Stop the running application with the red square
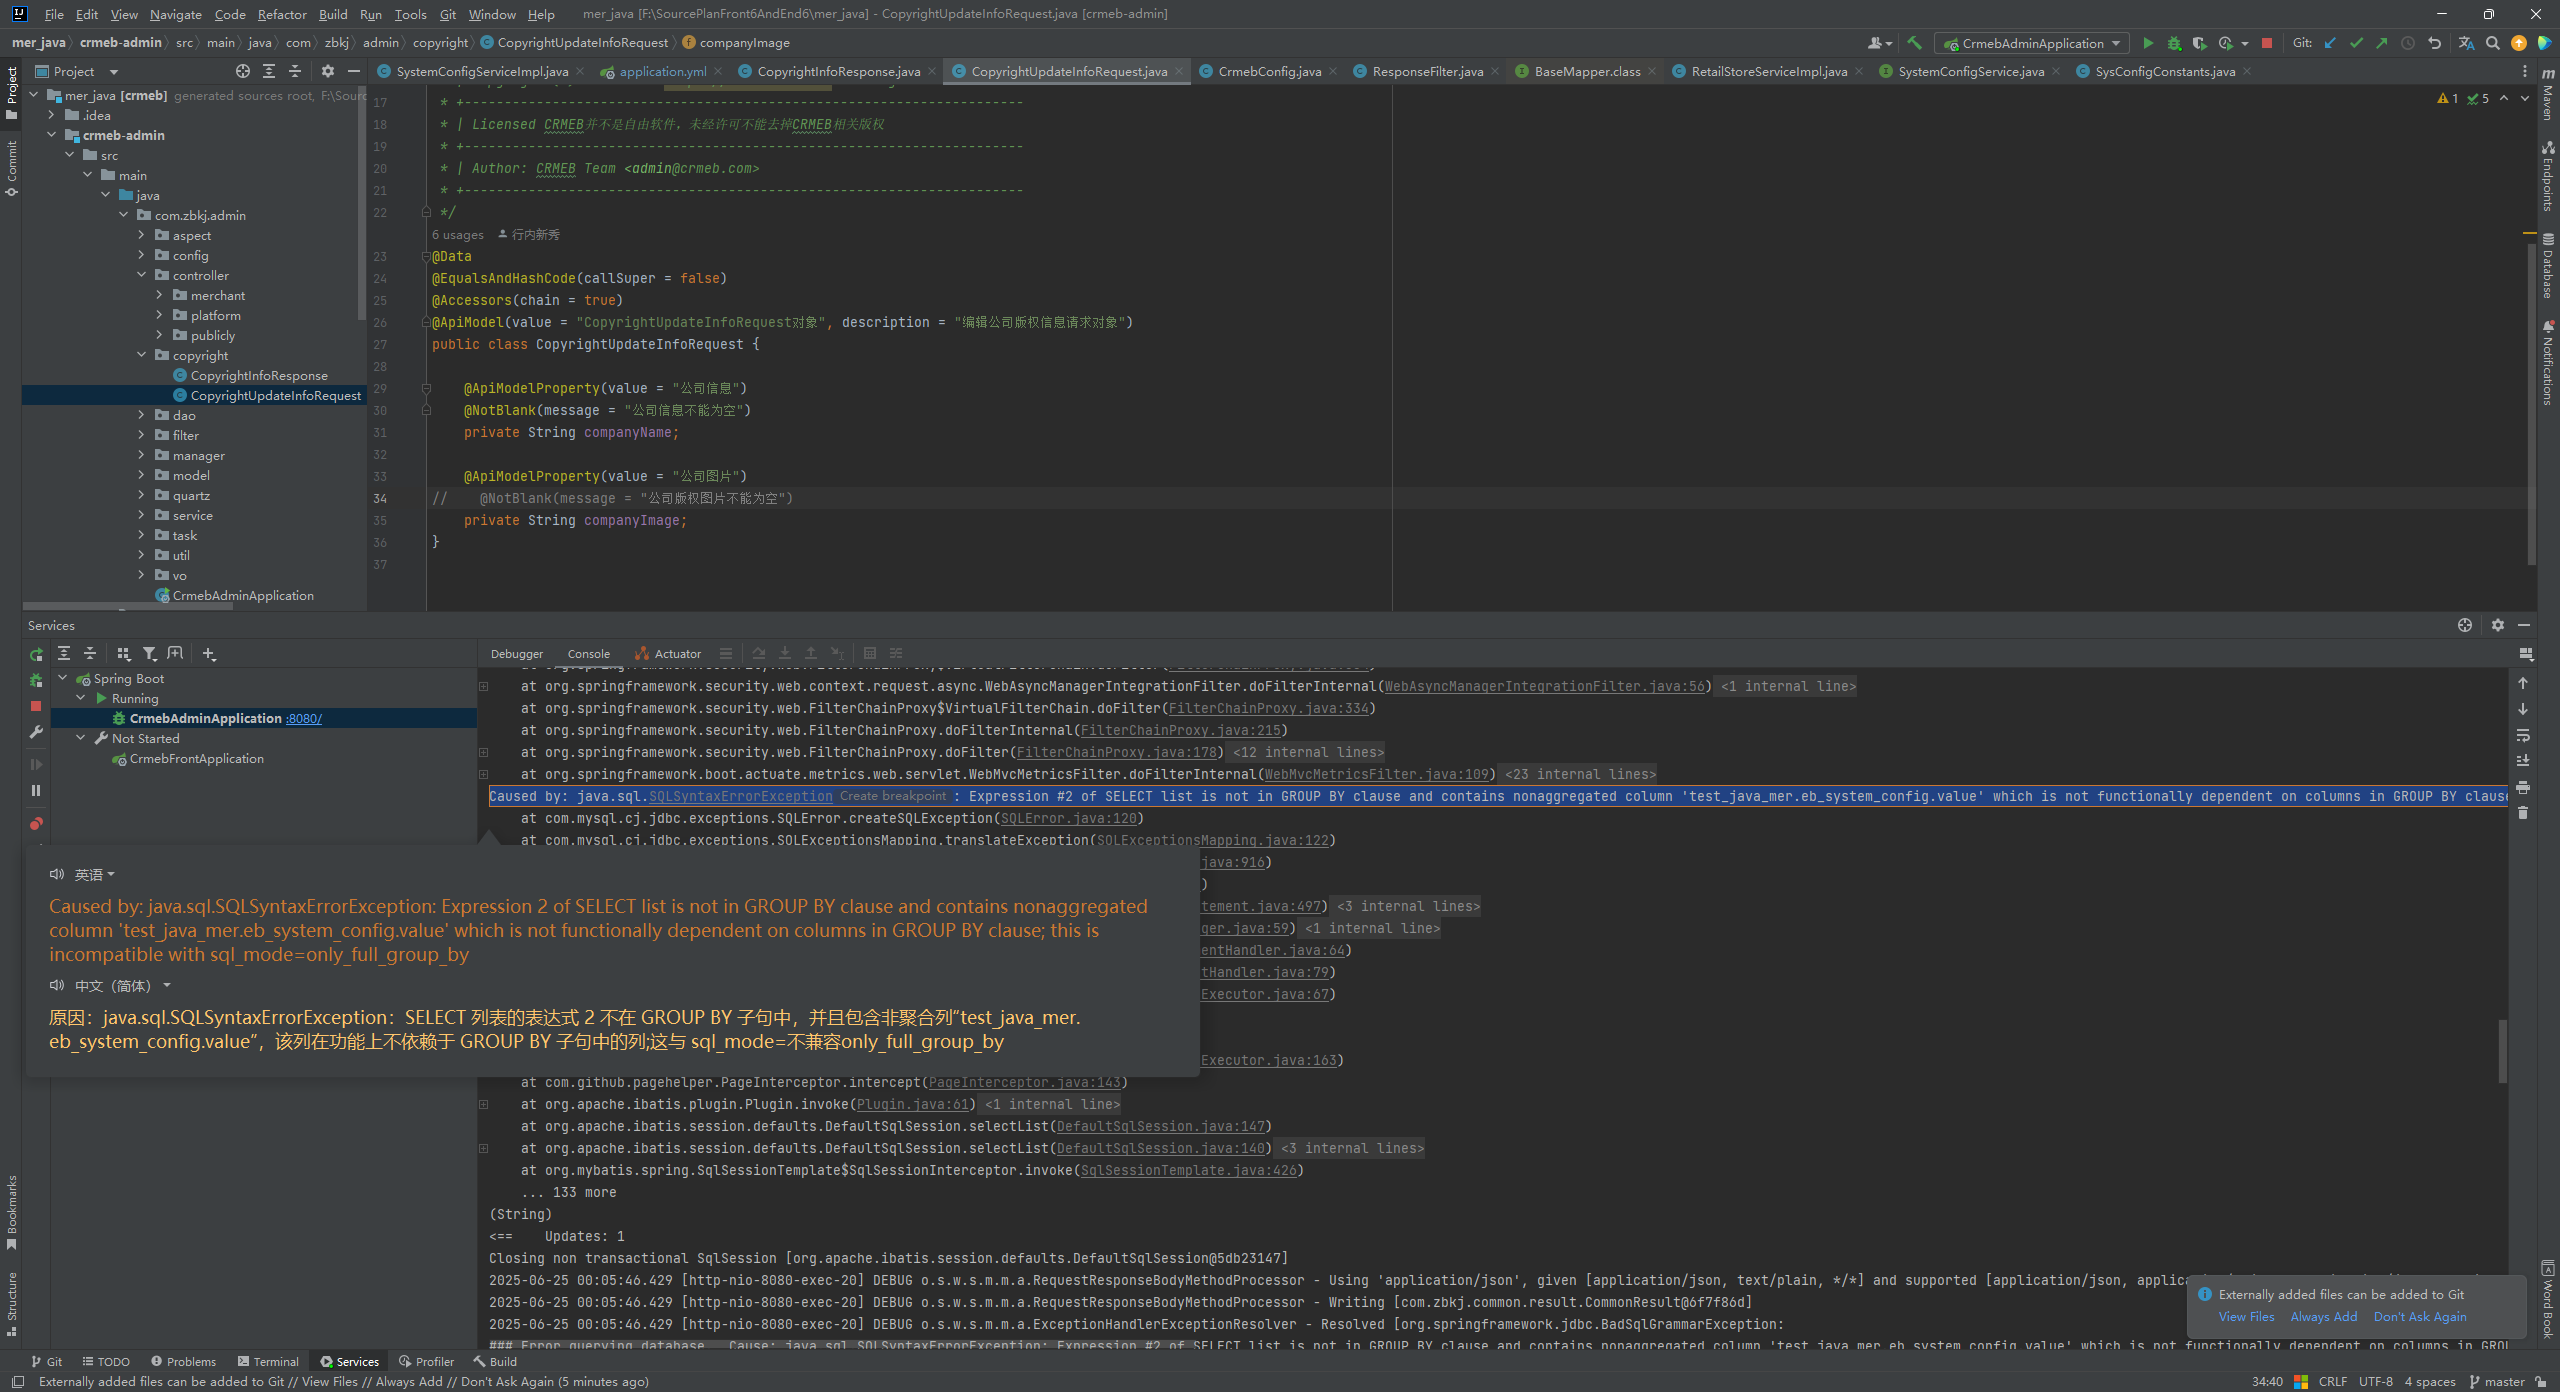2560x1392 pixels. coord(2267,43)
